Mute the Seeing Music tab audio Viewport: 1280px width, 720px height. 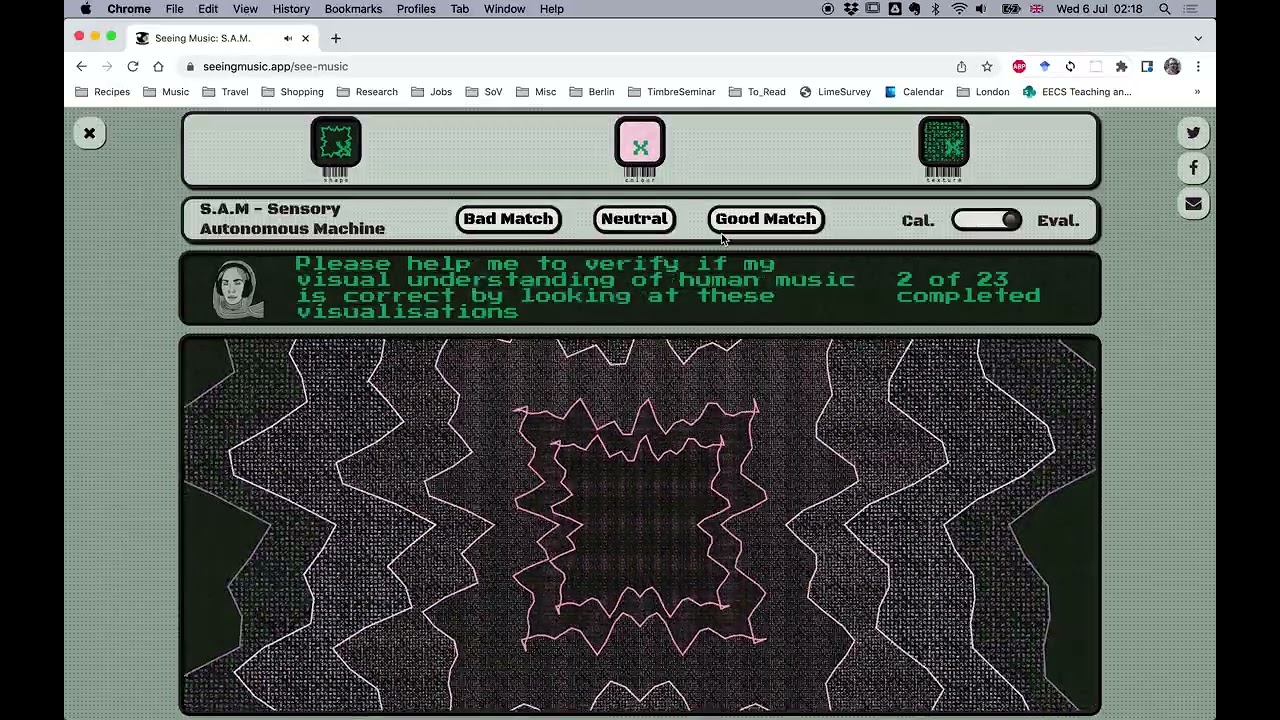coord(288,38)
